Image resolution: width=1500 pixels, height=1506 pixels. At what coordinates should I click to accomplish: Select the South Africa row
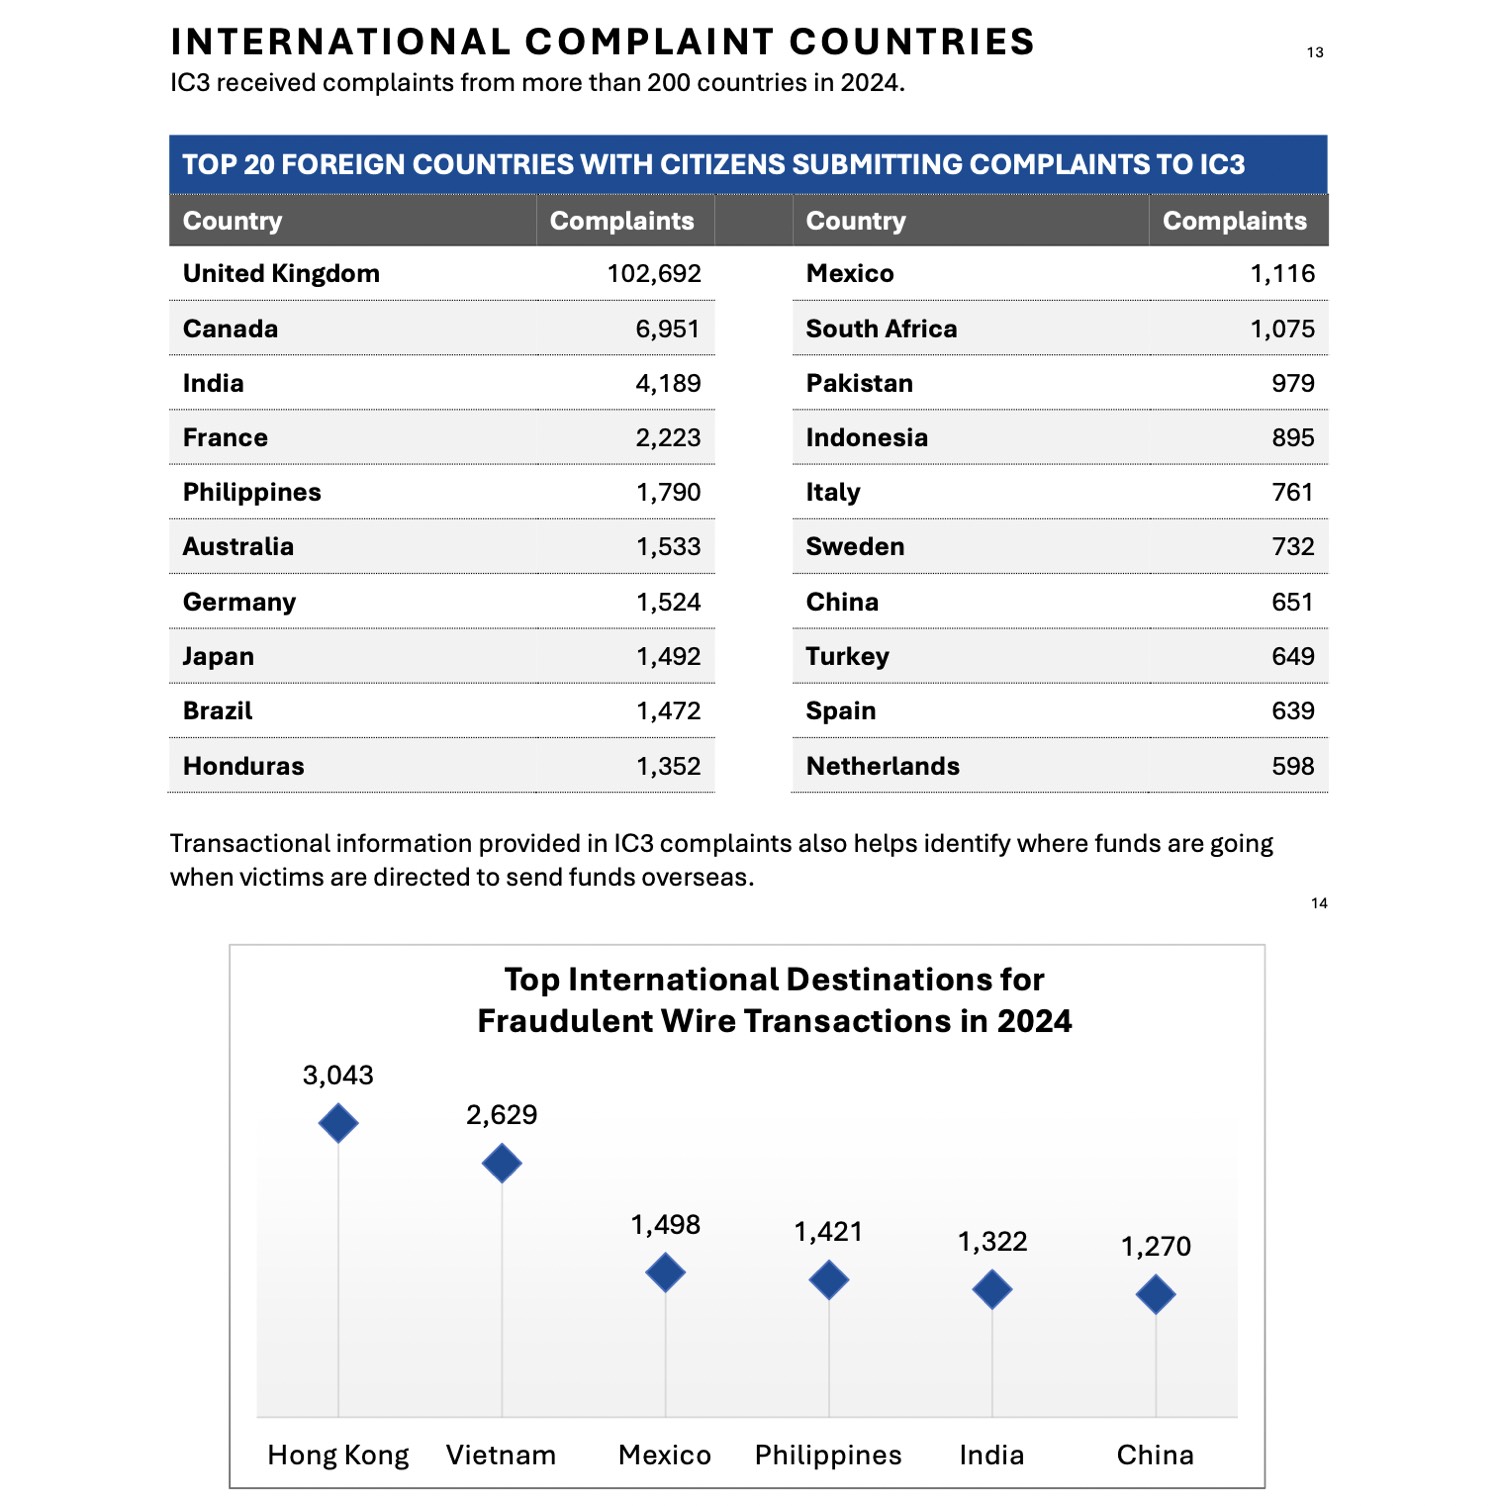point(1060,329)
